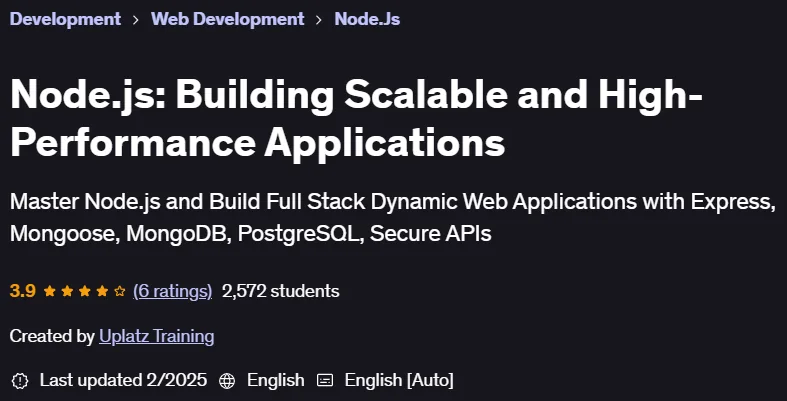Click the 3.9 rating score

tap(23, 291)
